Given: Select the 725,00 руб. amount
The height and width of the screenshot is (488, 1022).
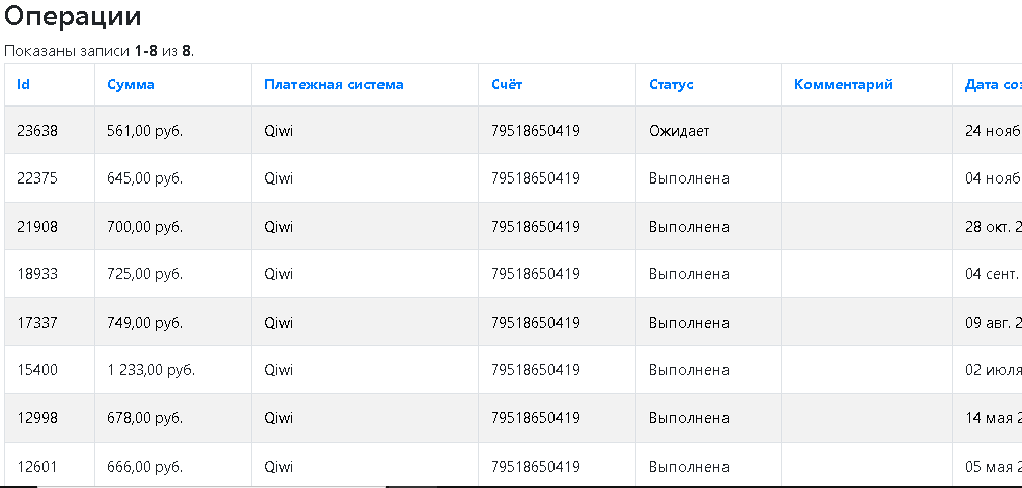Looking at the screenshot, I should (145, 274).
